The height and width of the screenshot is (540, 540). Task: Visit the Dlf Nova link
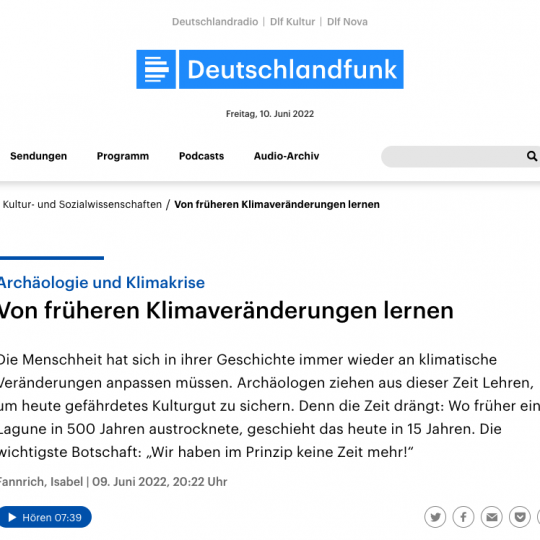point(347,22)
